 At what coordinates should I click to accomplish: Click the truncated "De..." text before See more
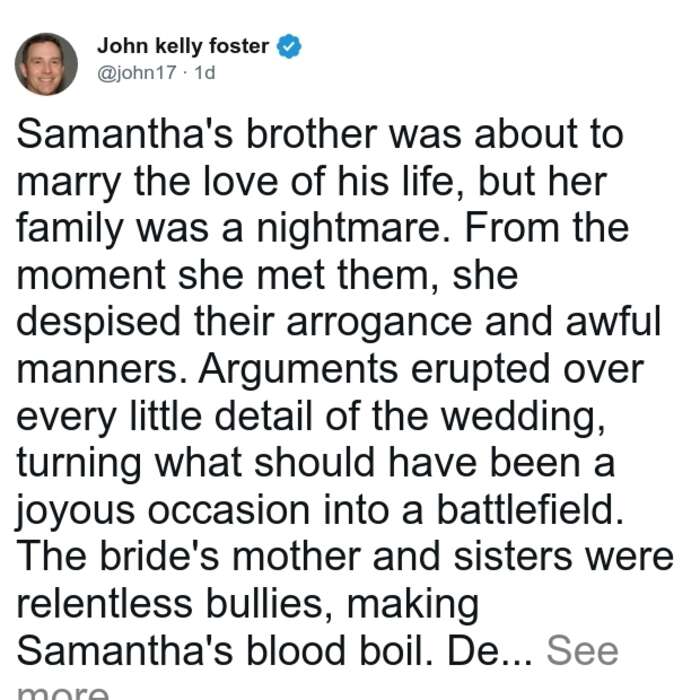490,650
